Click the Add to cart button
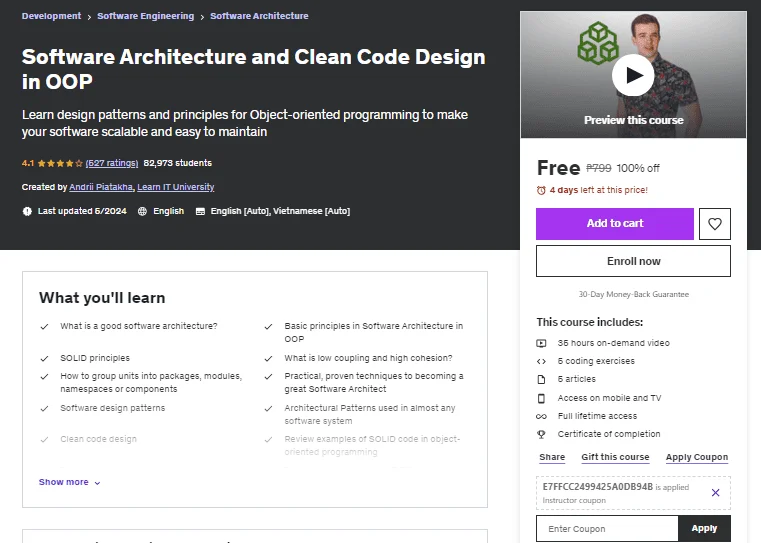Image resolution: width=761 pixels, height=543 pixels. (x=615, y=224)
